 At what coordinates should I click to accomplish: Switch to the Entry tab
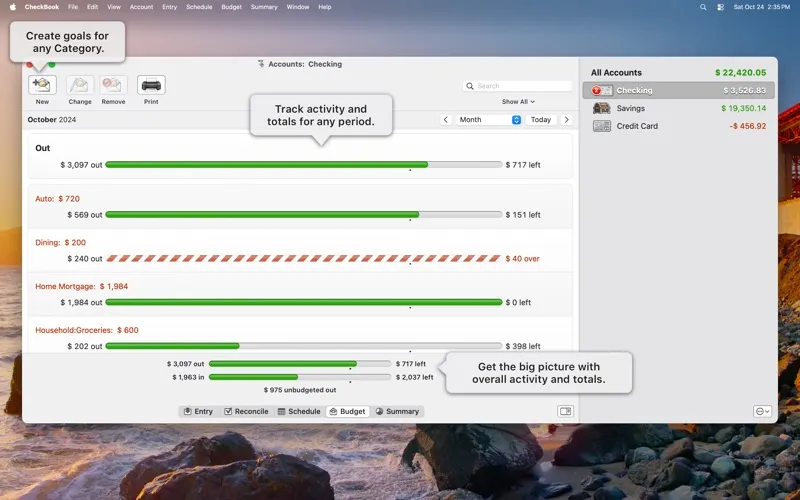pos(198,411)
